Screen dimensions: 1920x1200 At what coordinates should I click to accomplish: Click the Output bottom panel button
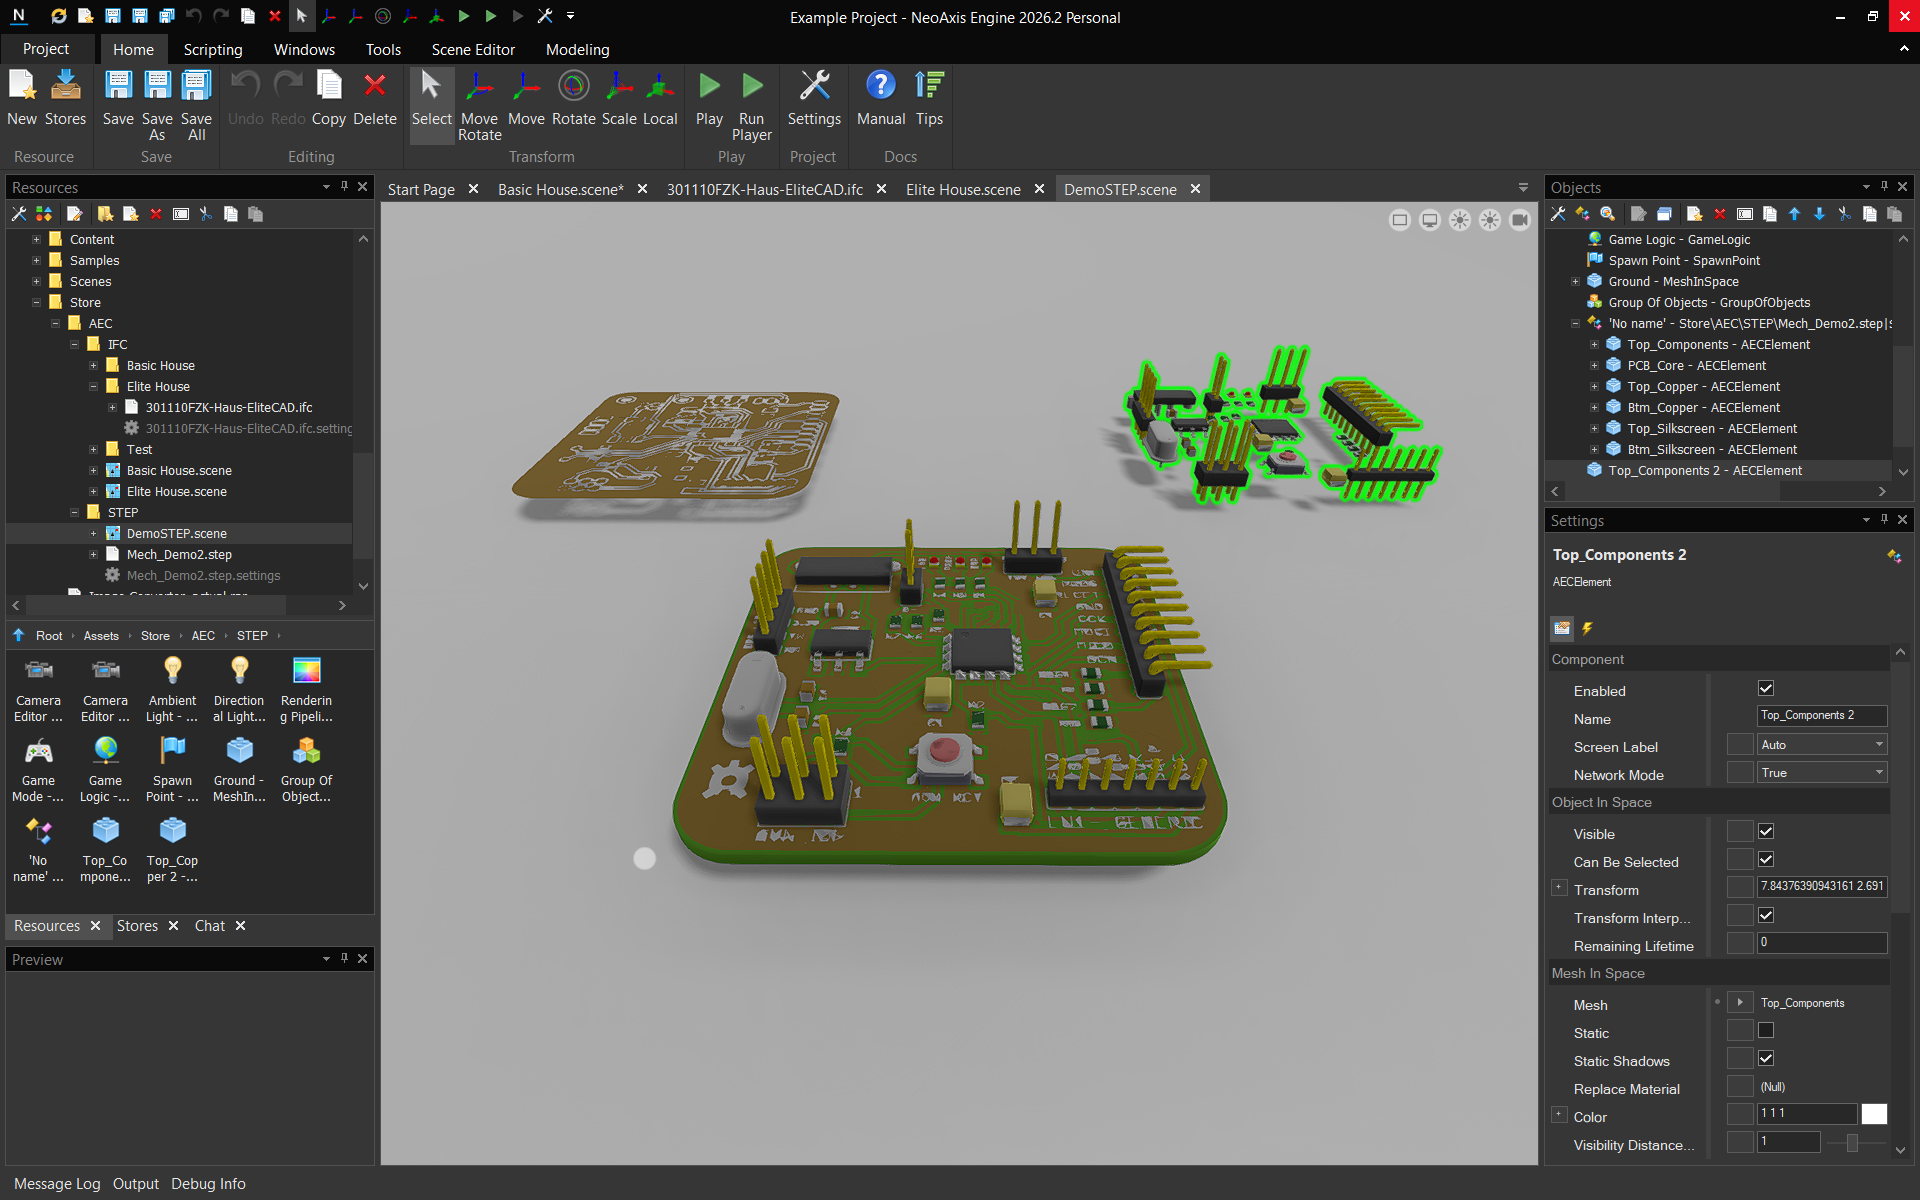click(136, 1184)
